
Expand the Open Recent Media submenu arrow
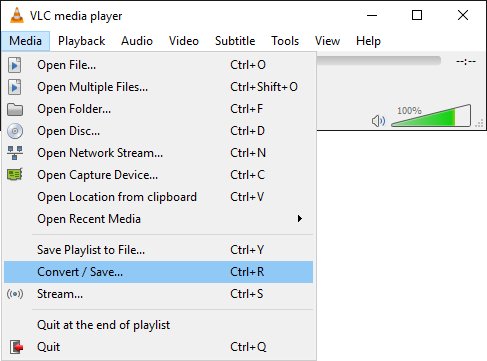(300, 219)
